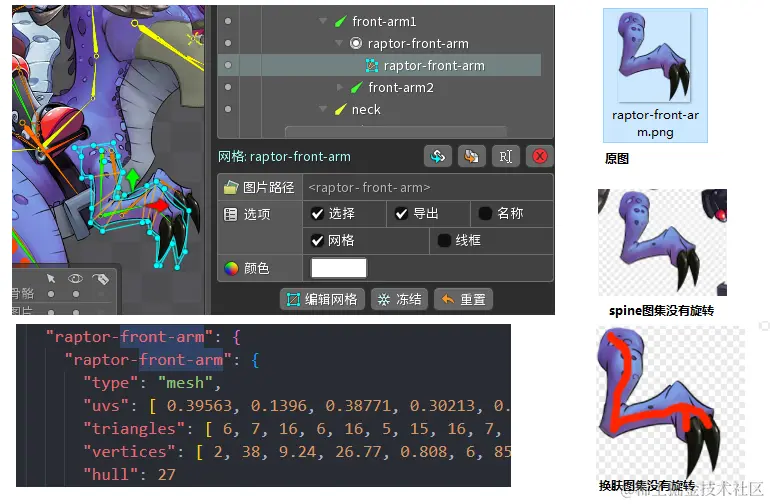Select the raptor-front-arm.png file thumbnail

point(655,75)
